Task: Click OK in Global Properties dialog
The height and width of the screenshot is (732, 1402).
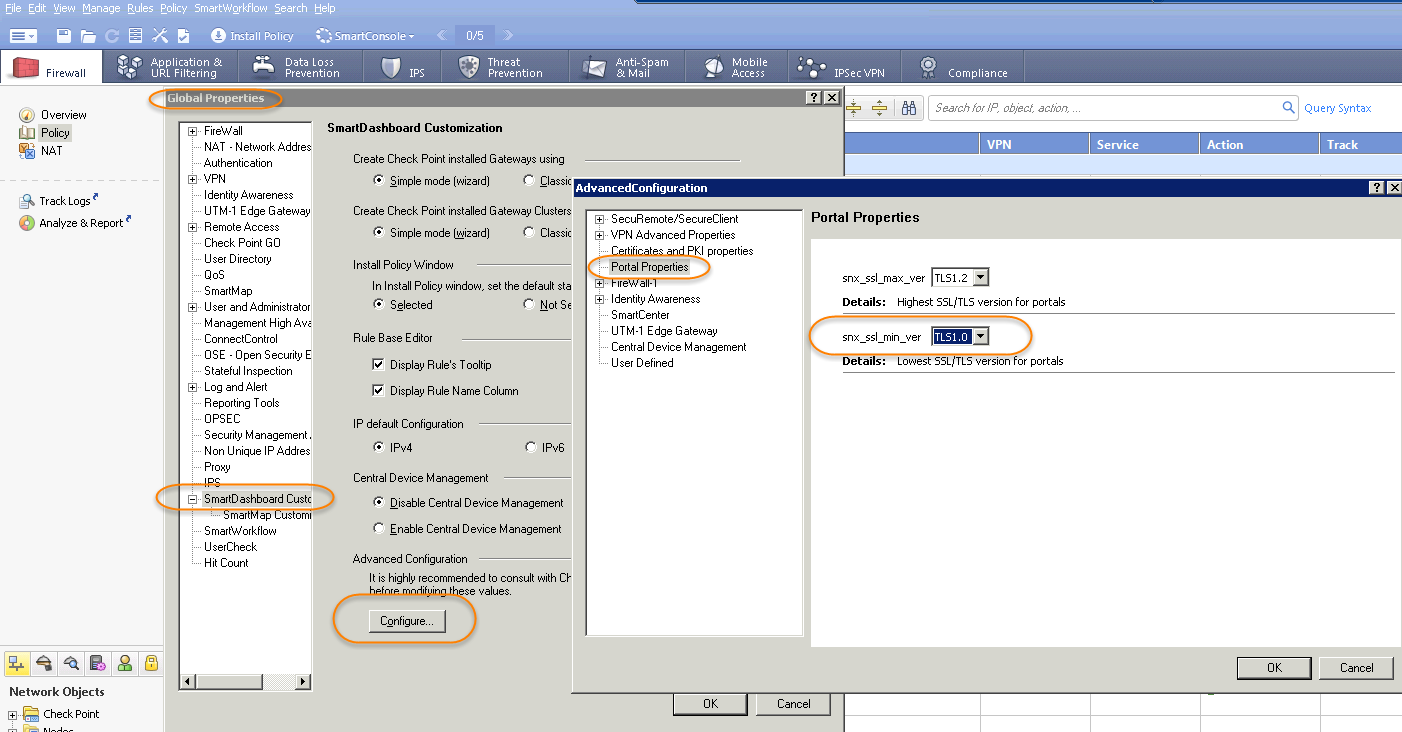Action: pyautogui.click(x=710, y=704)
